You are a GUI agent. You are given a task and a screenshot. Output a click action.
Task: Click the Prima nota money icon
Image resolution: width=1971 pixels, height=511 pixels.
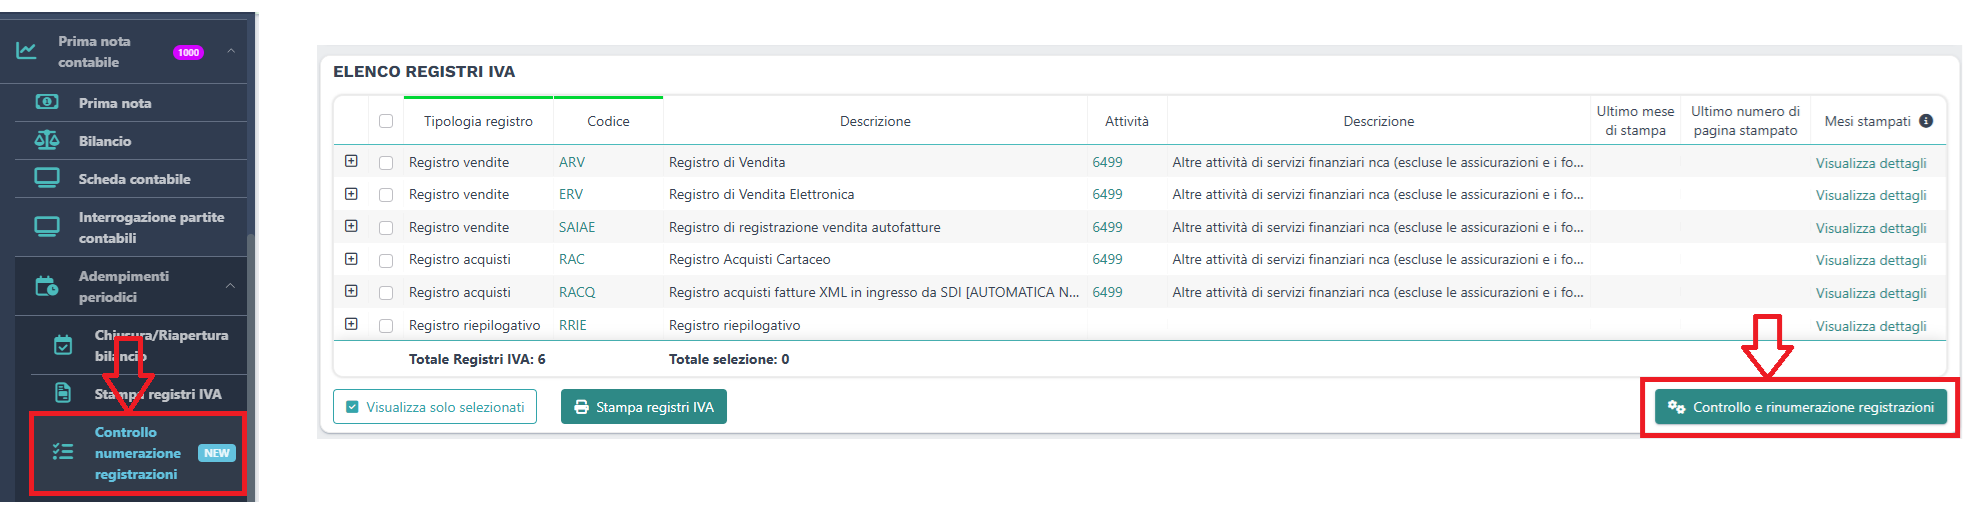pyautogui.click(x=47, y=102)
